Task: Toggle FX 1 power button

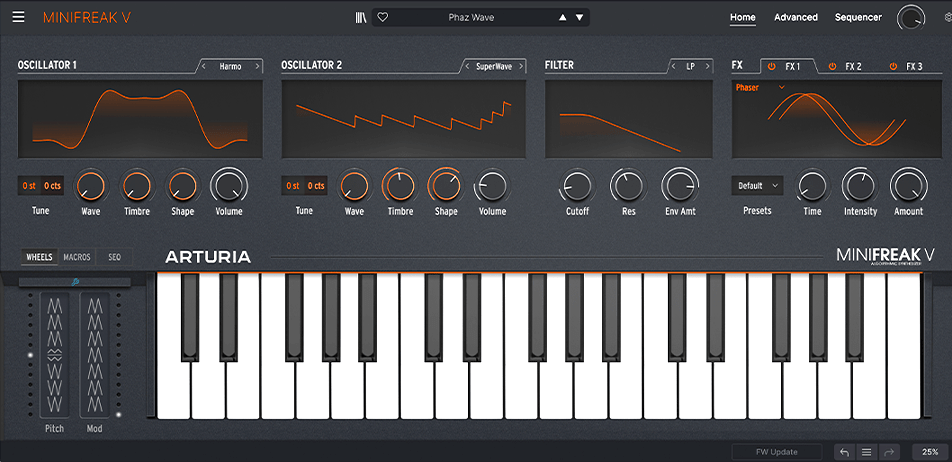Action: pyautogui.click(x=772, y=66)
